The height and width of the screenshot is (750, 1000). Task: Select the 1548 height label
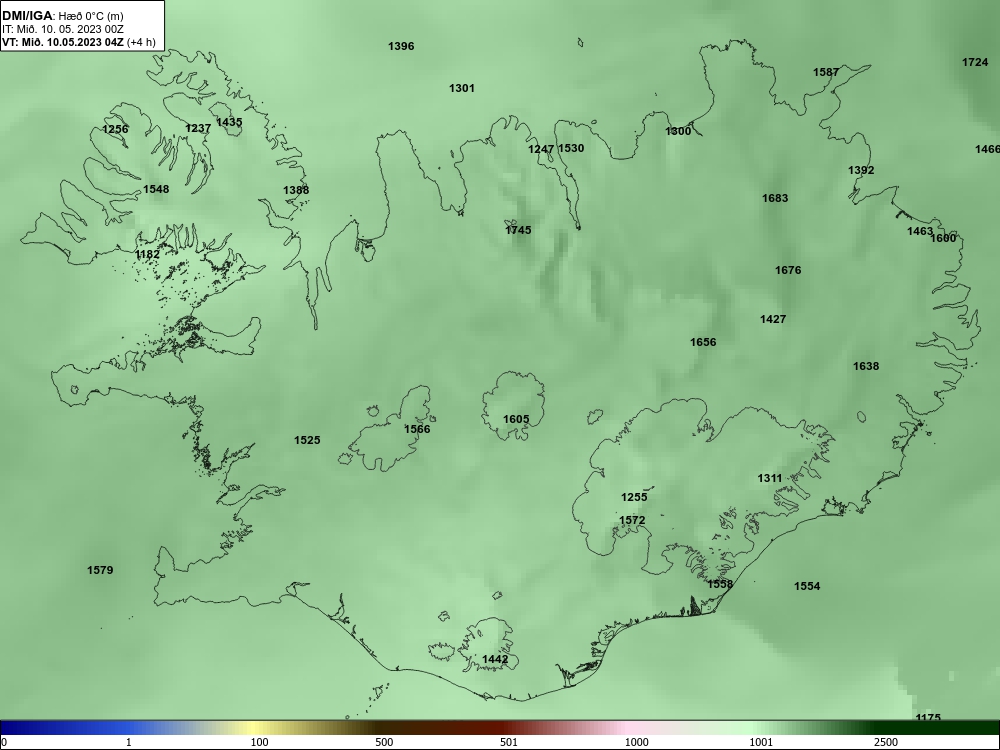[156, 189]
